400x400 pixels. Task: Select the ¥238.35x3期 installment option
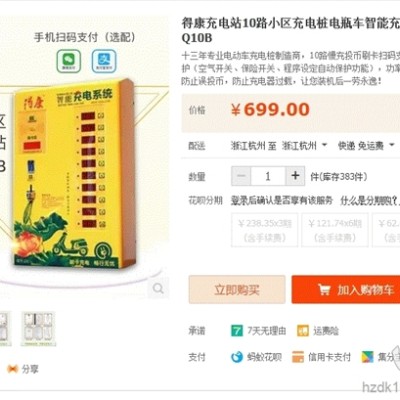point(265,230)
